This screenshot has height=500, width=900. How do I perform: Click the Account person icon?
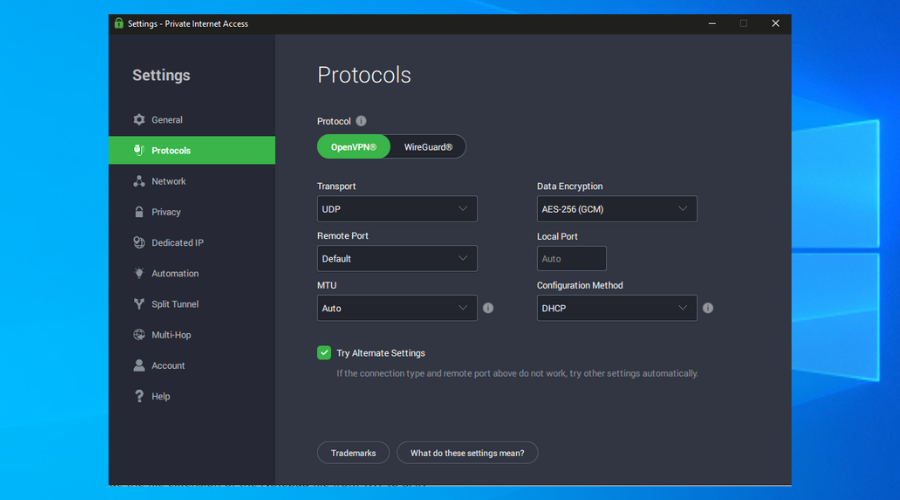139,365
